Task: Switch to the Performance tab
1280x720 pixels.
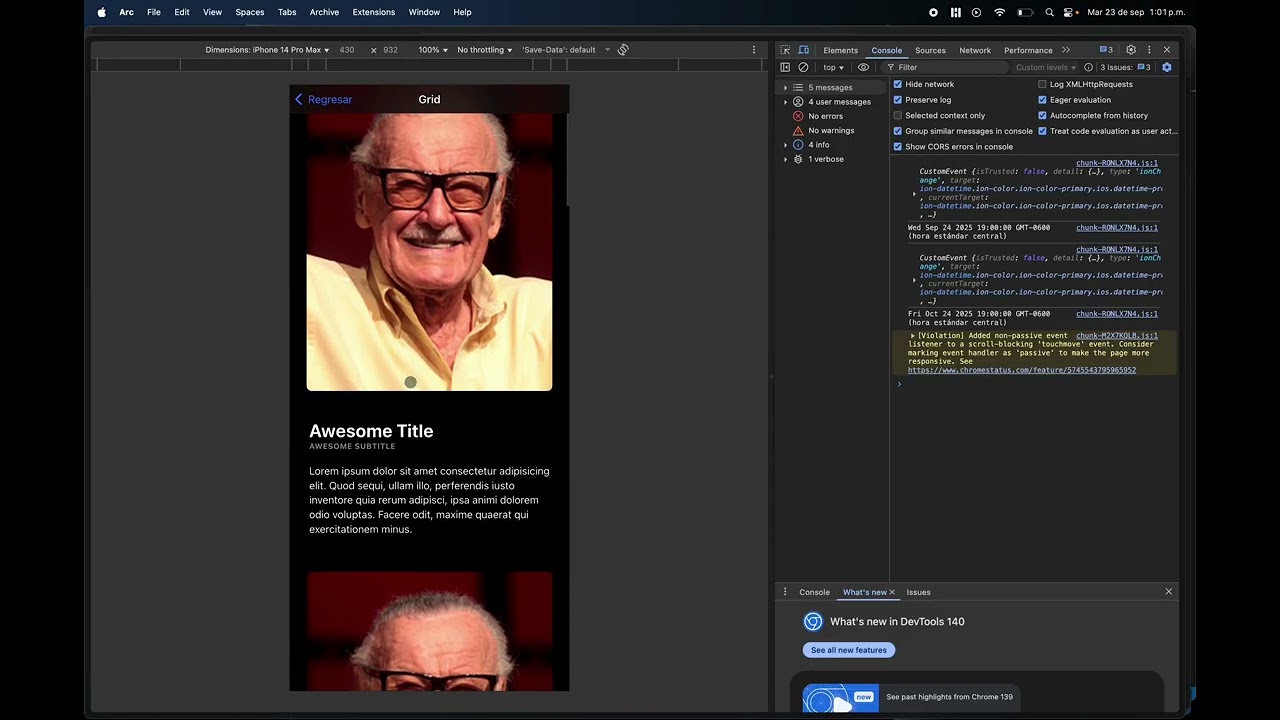Action: (x=1028, y=50)
